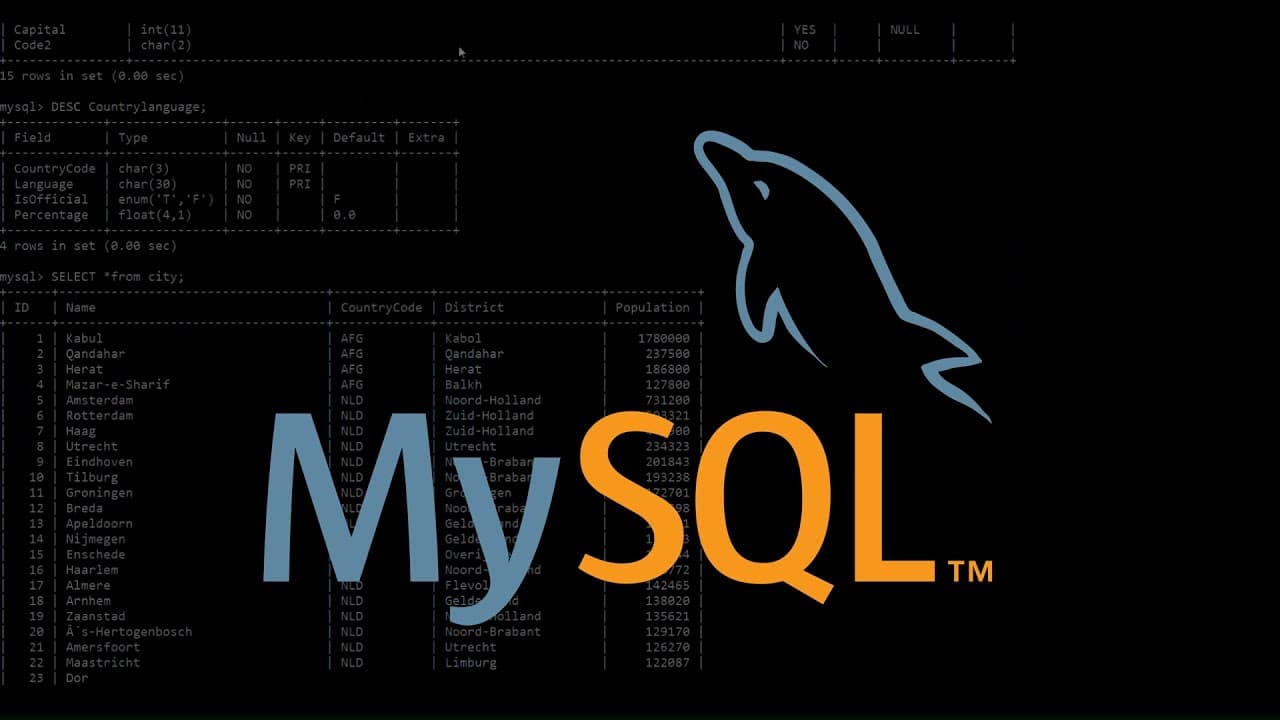Click the 'Default' column header
The image size is (1280, 720).
click(x=359, y=138)
